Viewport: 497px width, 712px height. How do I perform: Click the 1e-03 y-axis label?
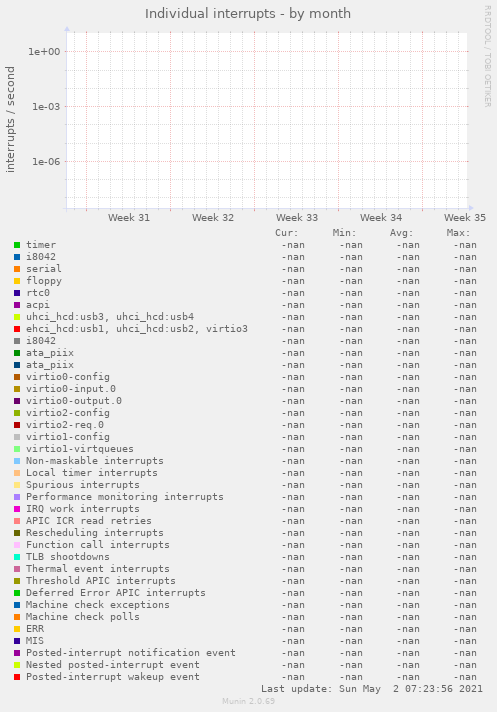46,107
